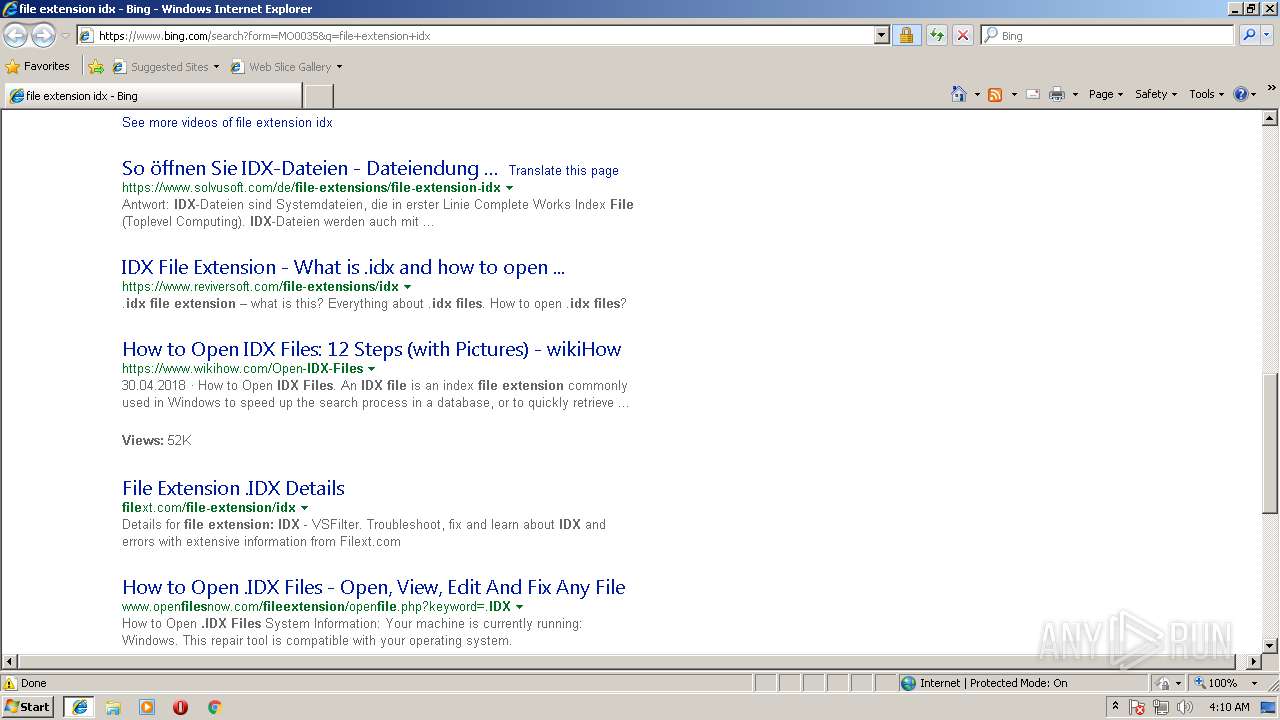Click the address bar page favicon

pos(86,36)
